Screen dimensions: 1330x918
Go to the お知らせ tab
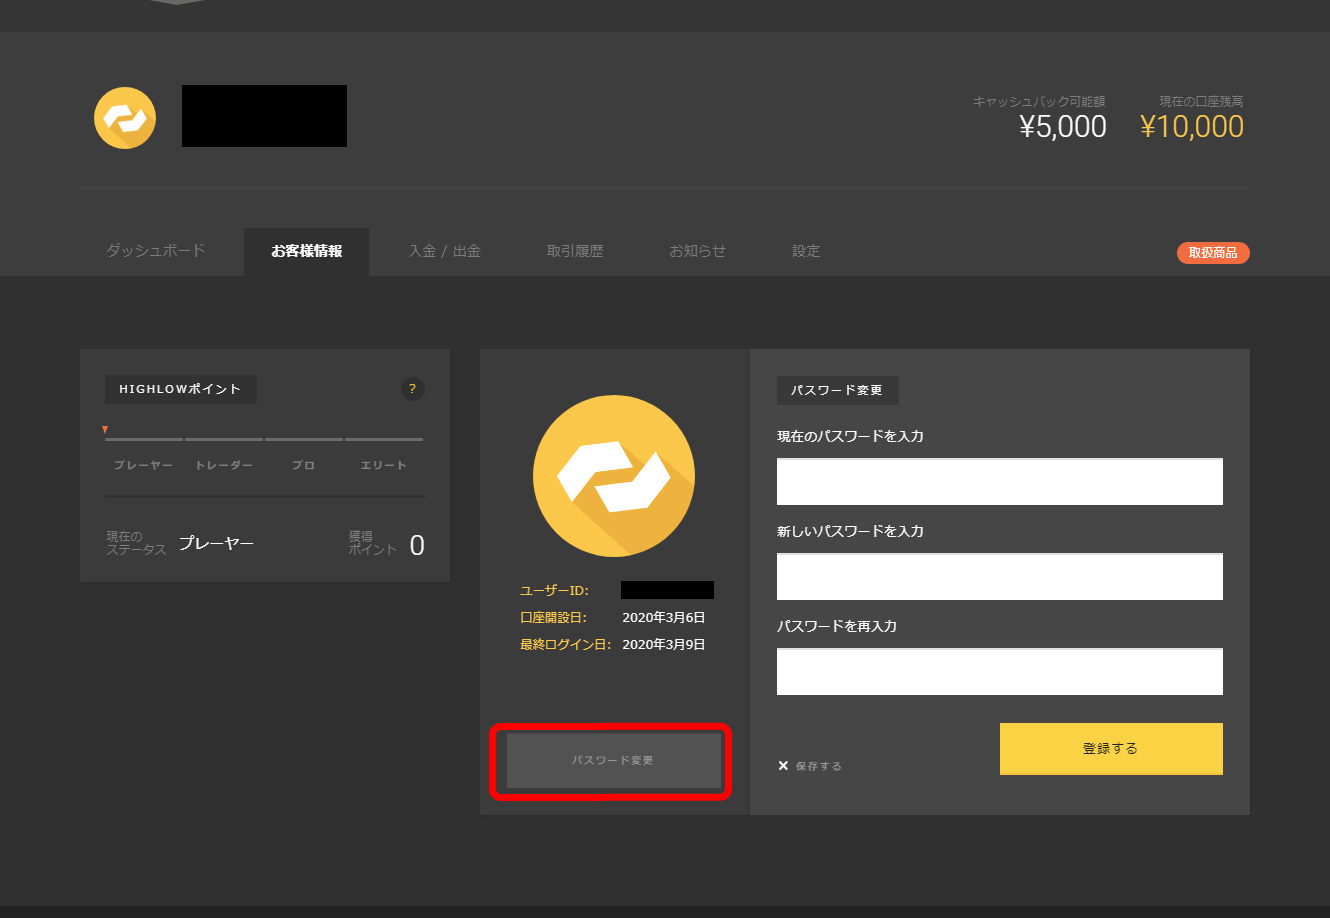[x=697, y=251]
